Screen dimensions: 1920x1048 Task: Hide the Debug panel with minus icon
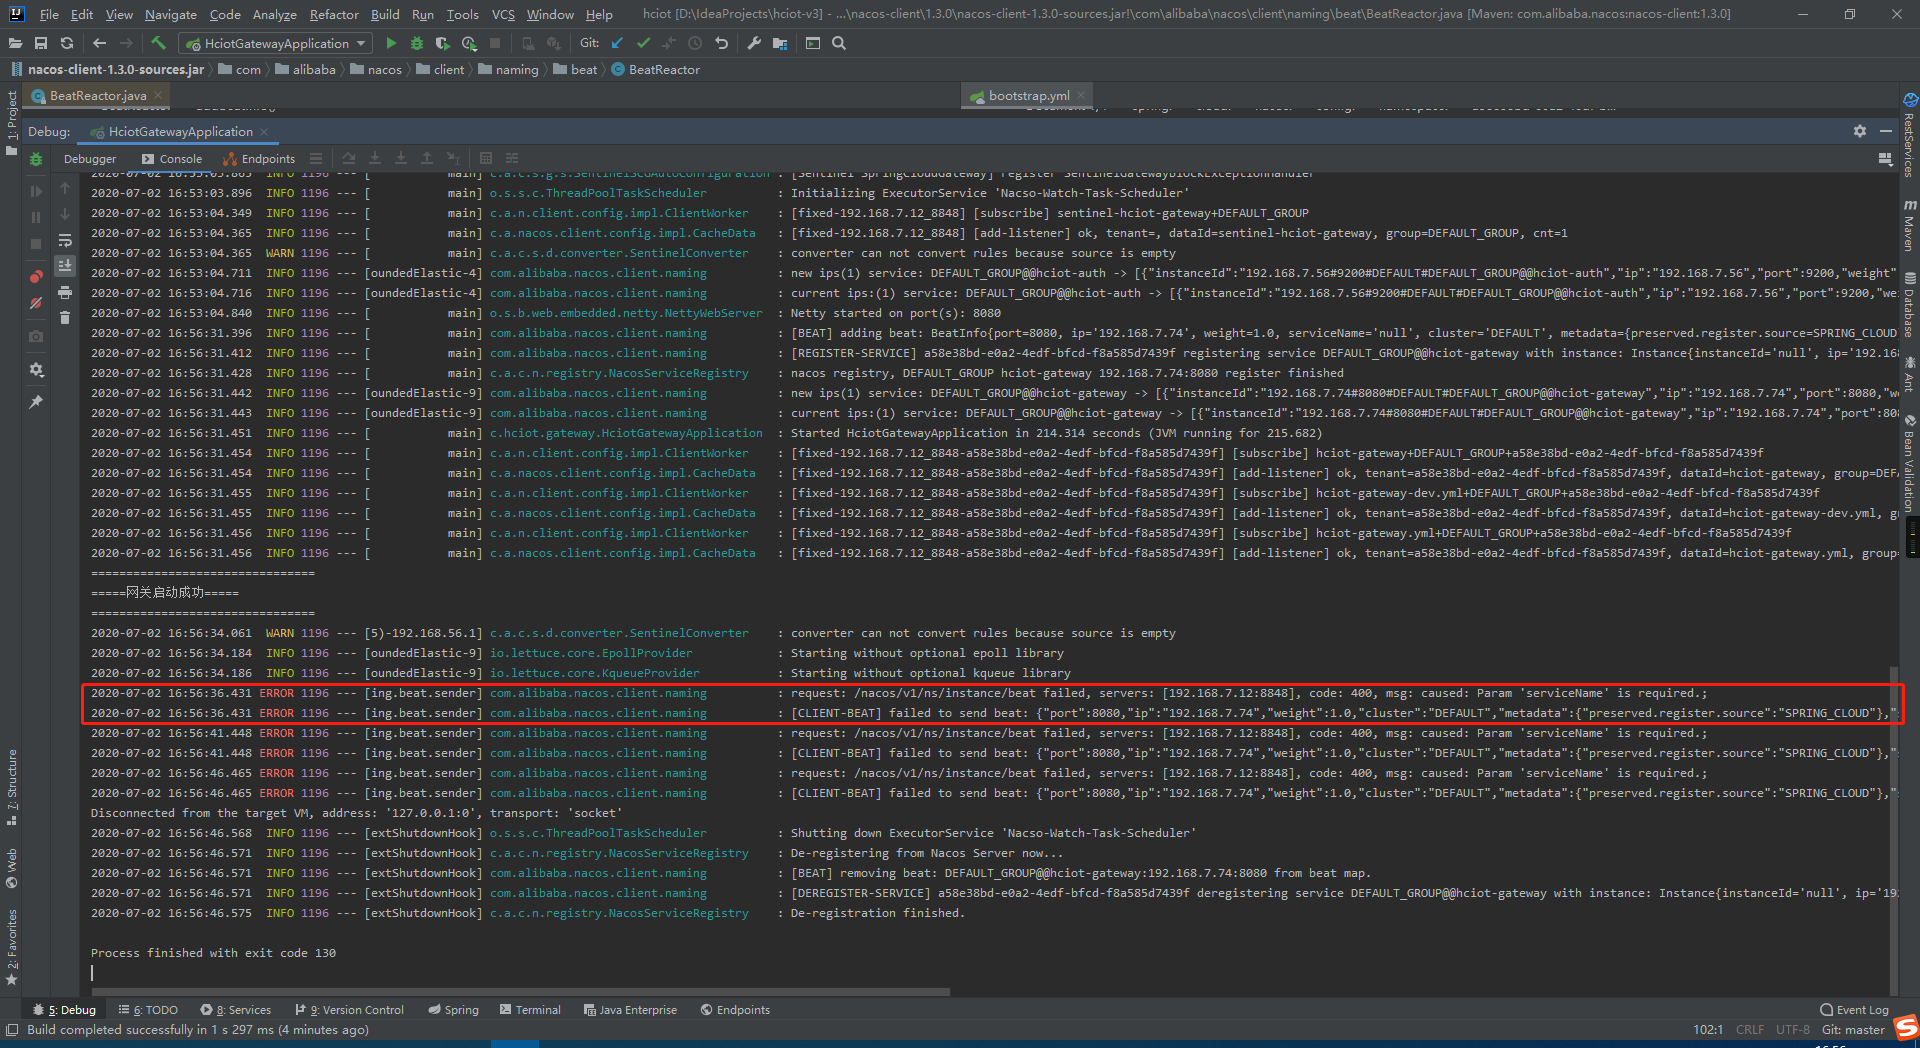[x=1885, y=131]
